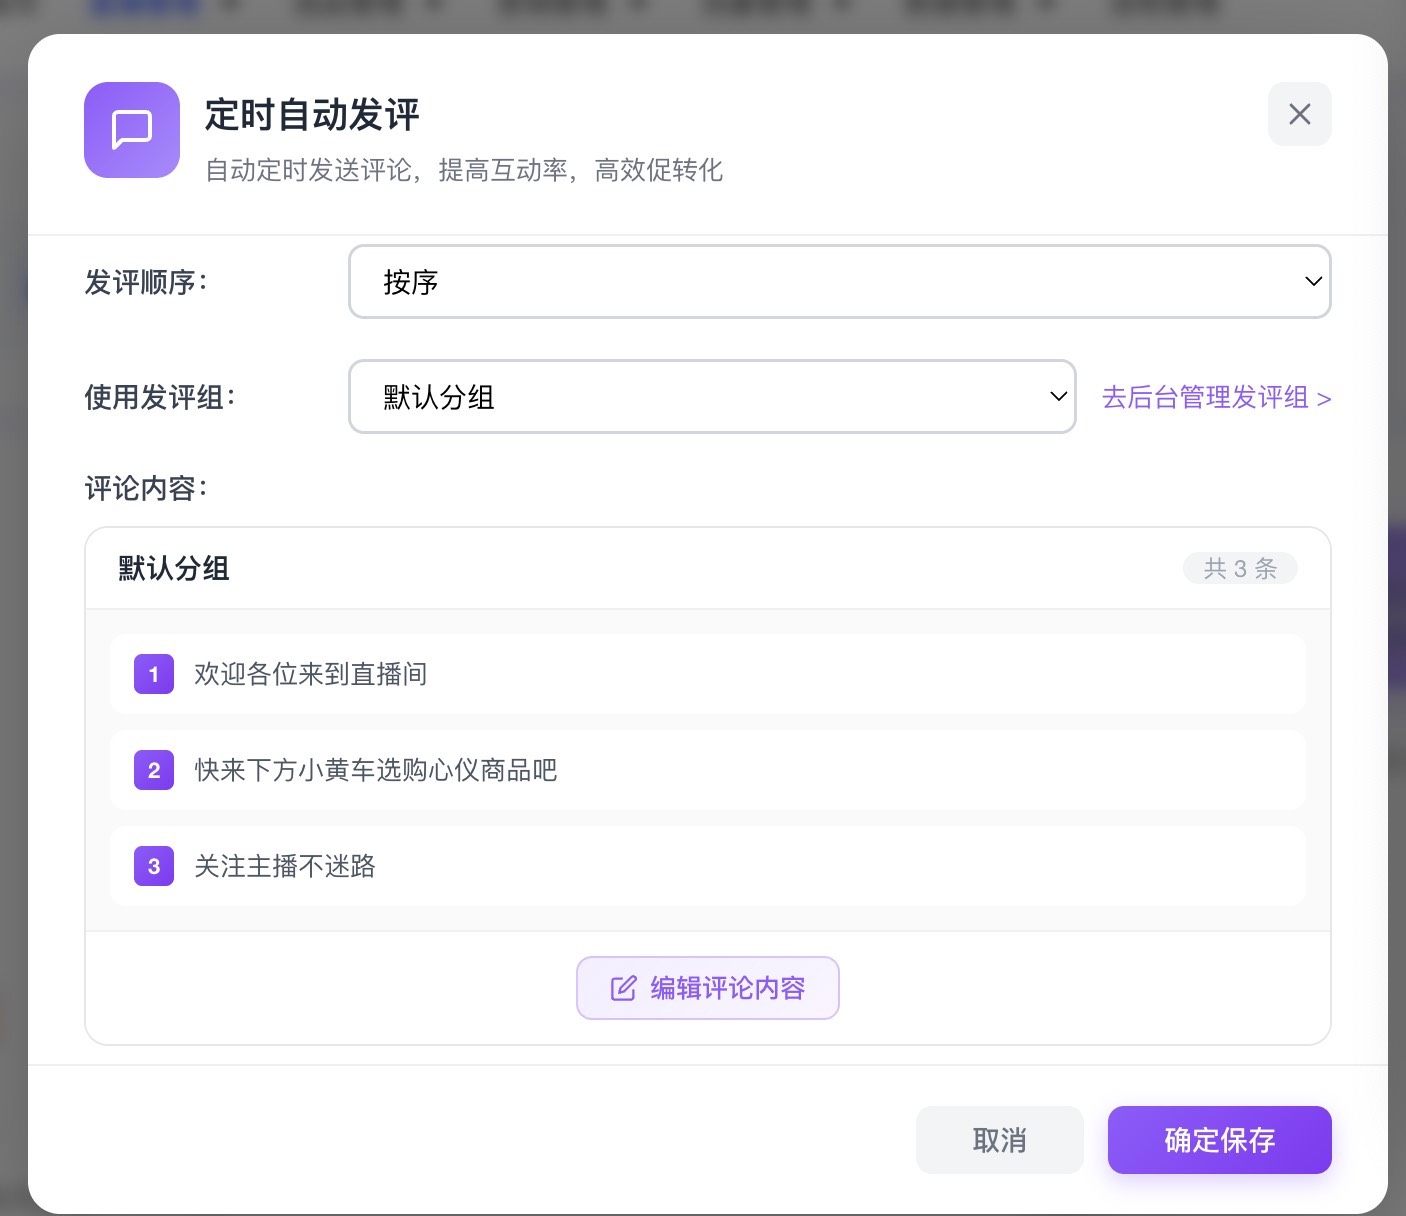Click the 评论内容 label
The image size is (1406, 1216).
click(x=146, y=488)
